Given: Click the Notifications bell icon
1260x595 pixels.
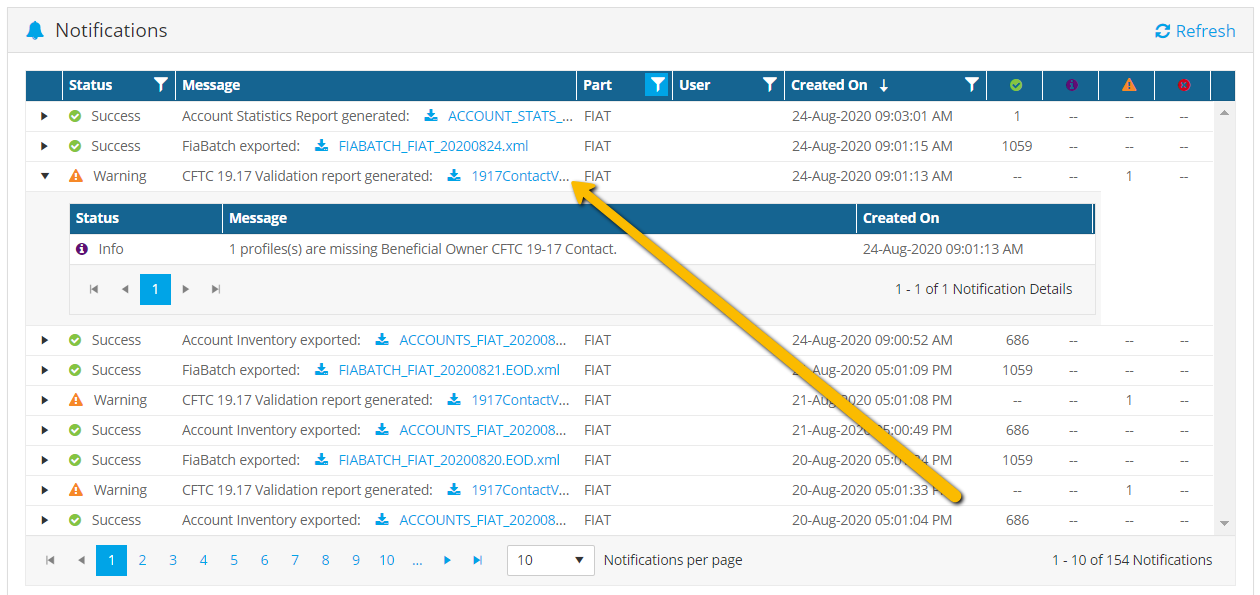Looking at the screenshot, I should [x=35, y=30].
